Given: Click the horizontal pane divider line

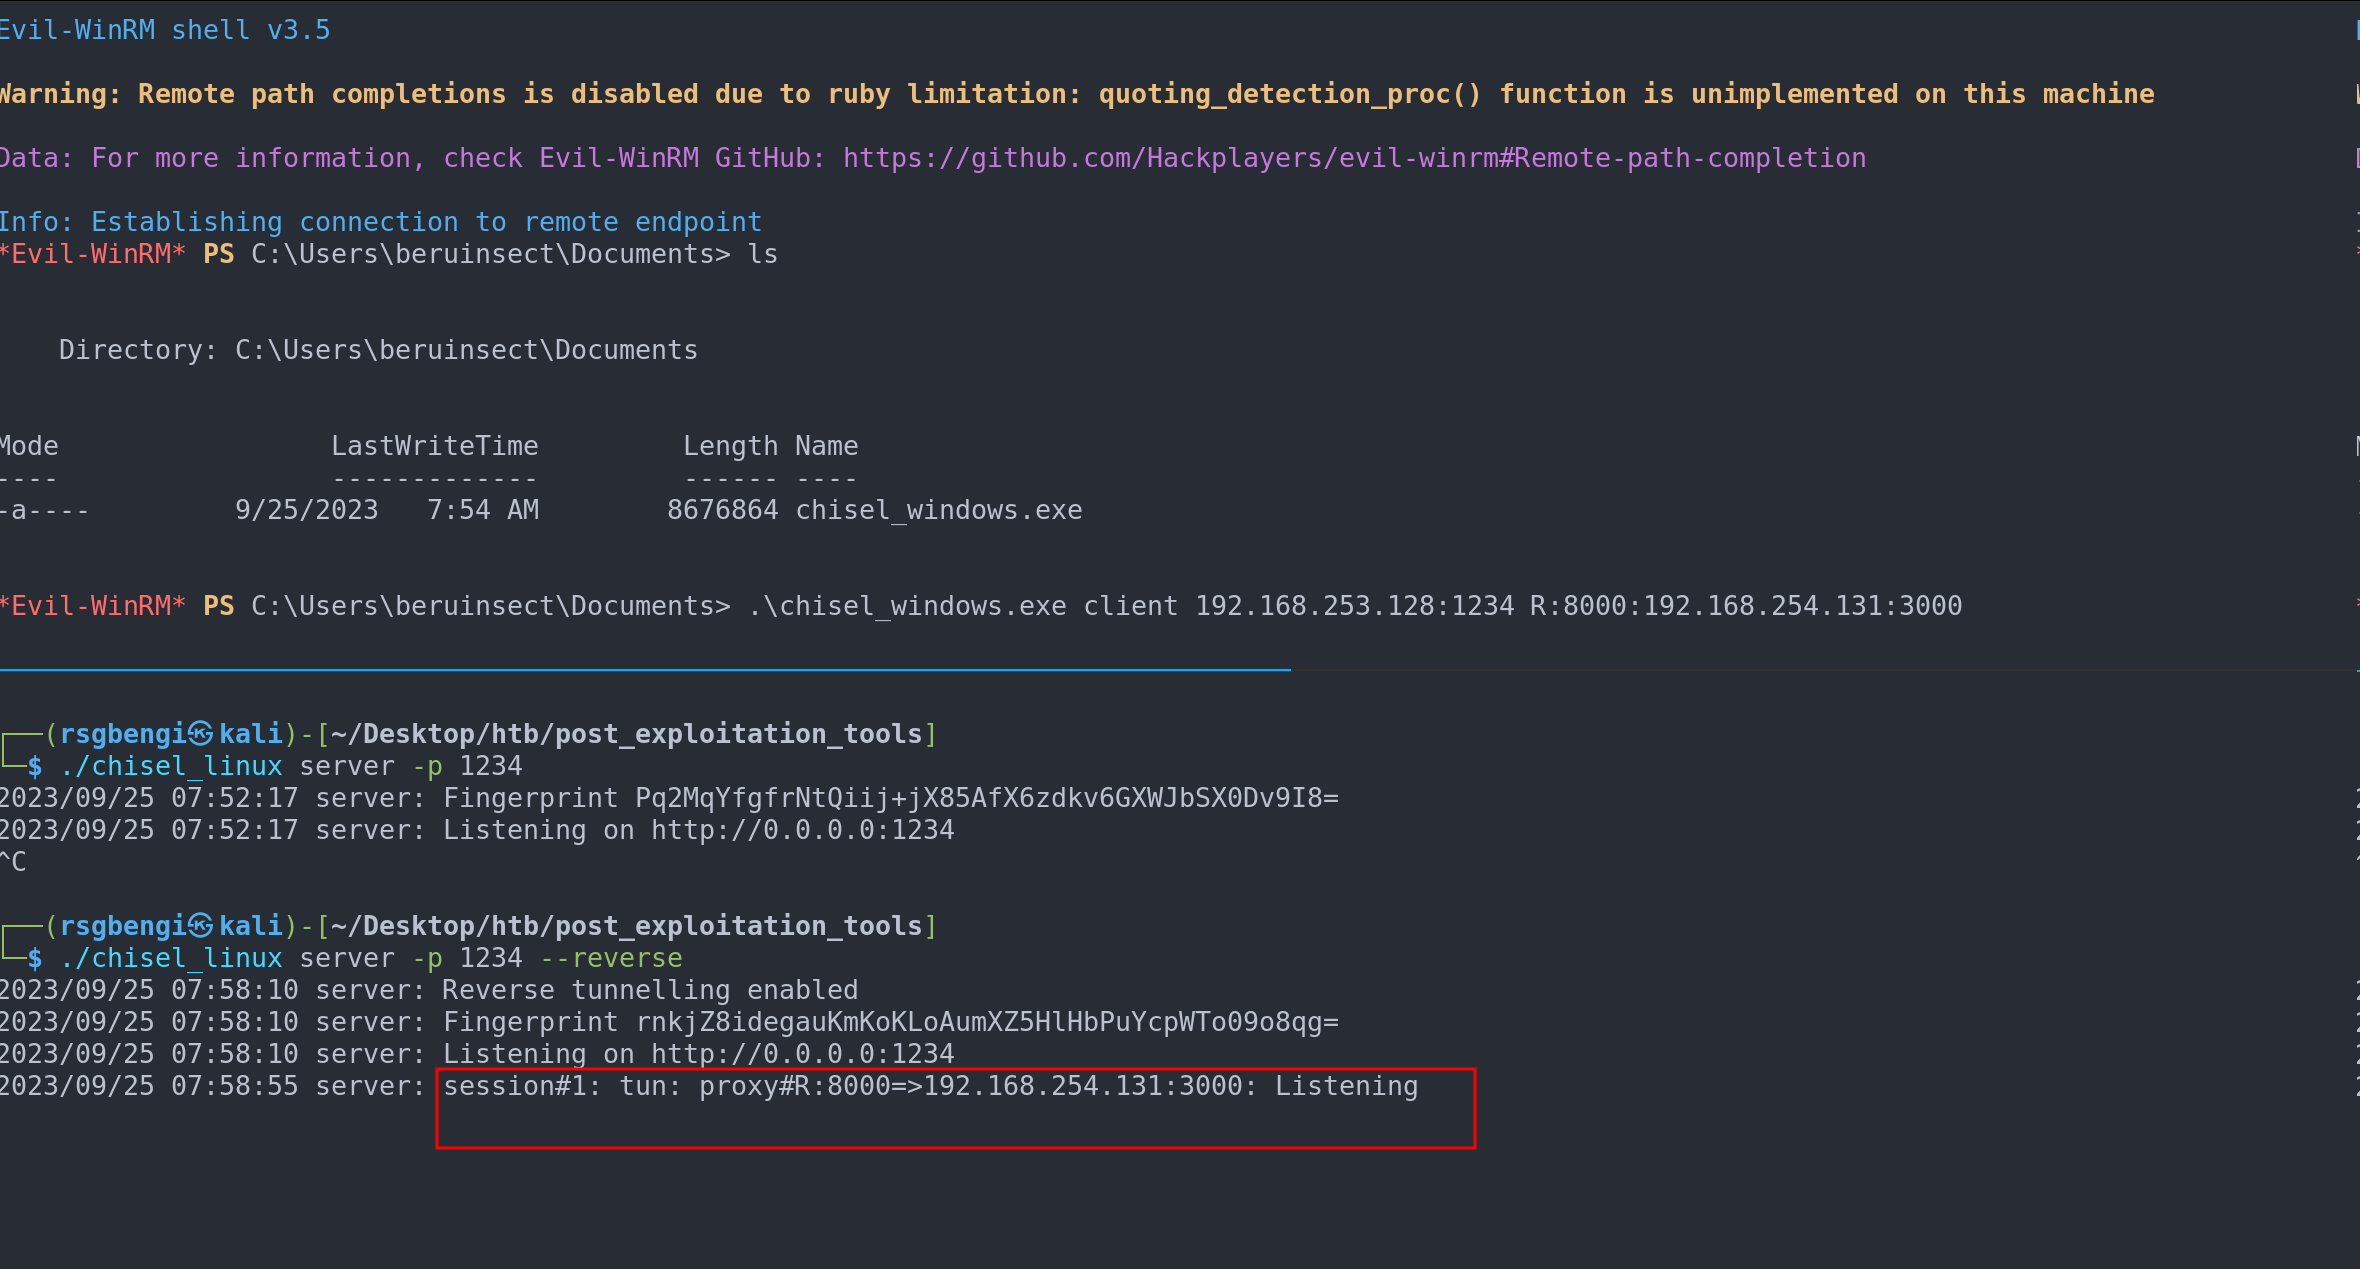Looking at the screenshot, I should click(645, 669).
